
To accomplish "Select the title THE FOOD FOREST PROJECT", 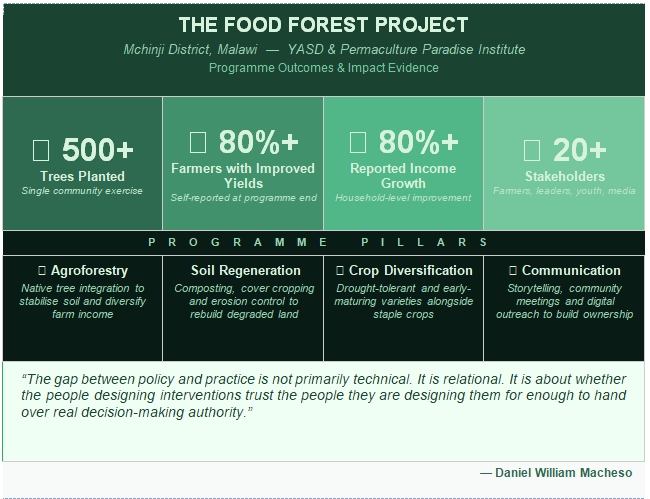I will [x=324, y=25].
